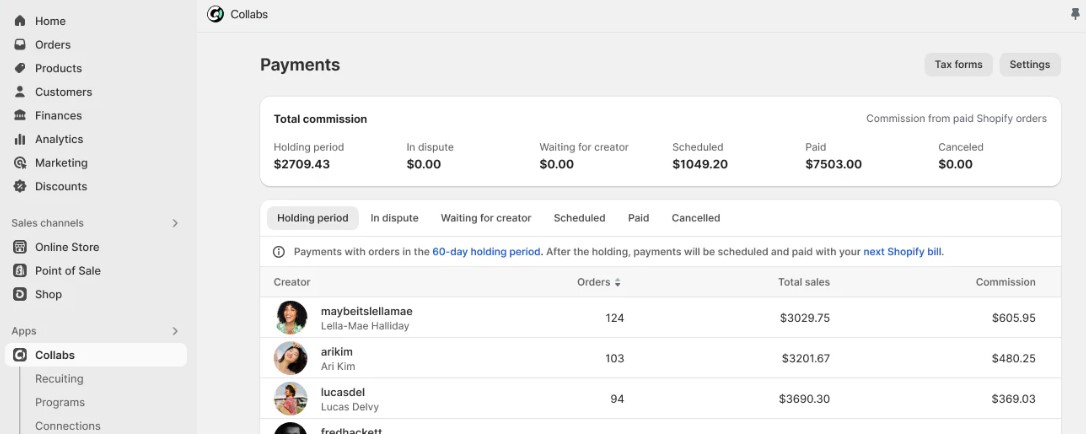Expand the Apps section chevron
The width and height of the screenshot is (1086, 434).
coord(175,331)
